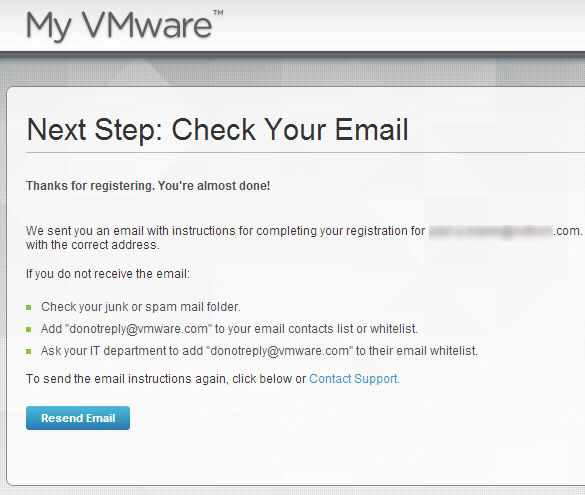Click the Next Step: Check Your Email heading

tap(218, 129)
